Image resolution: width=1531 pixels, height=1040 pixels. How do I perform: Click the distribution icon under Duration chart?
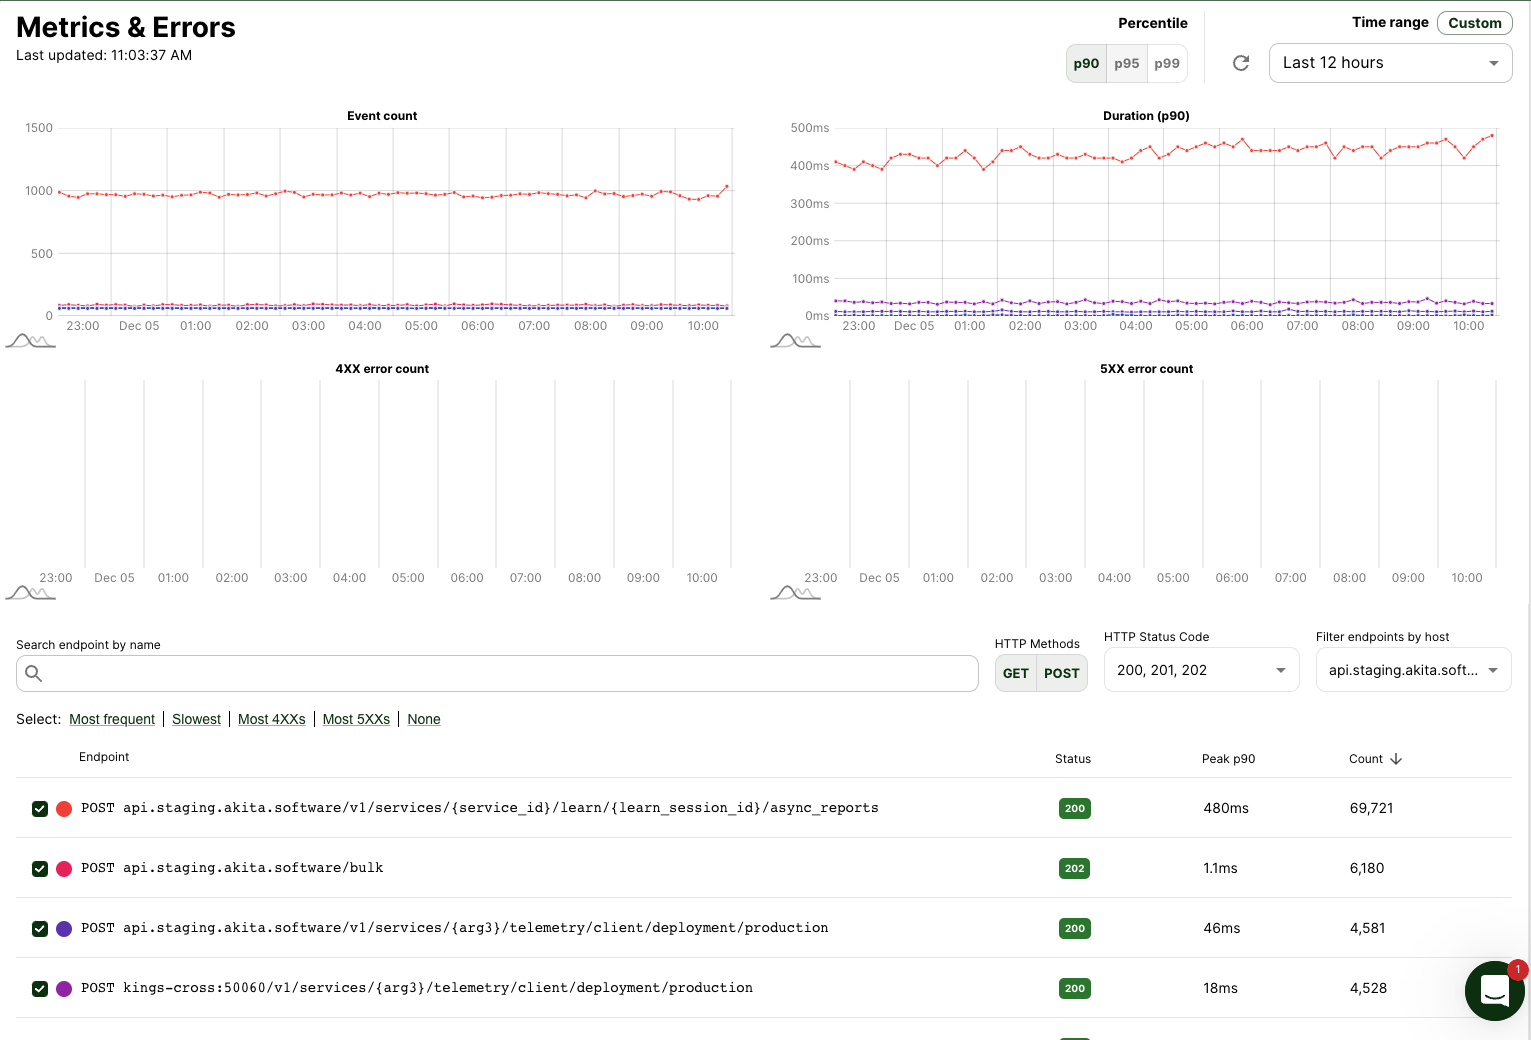coord(795,341)
